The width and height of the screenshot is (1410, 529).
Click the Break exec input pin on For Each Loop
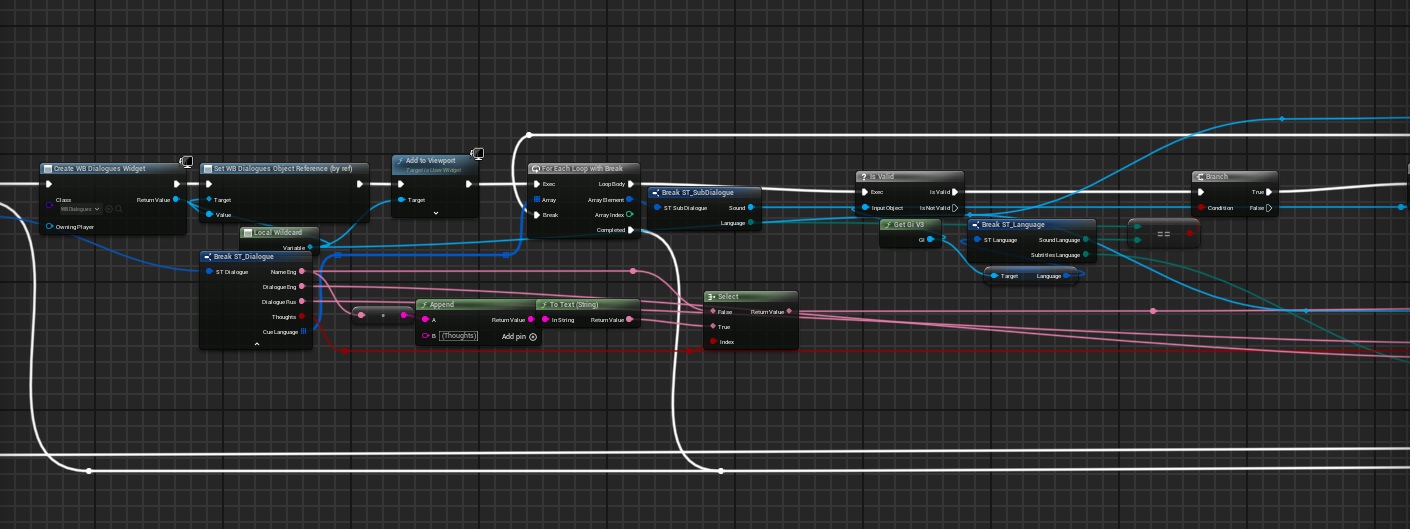535,215
